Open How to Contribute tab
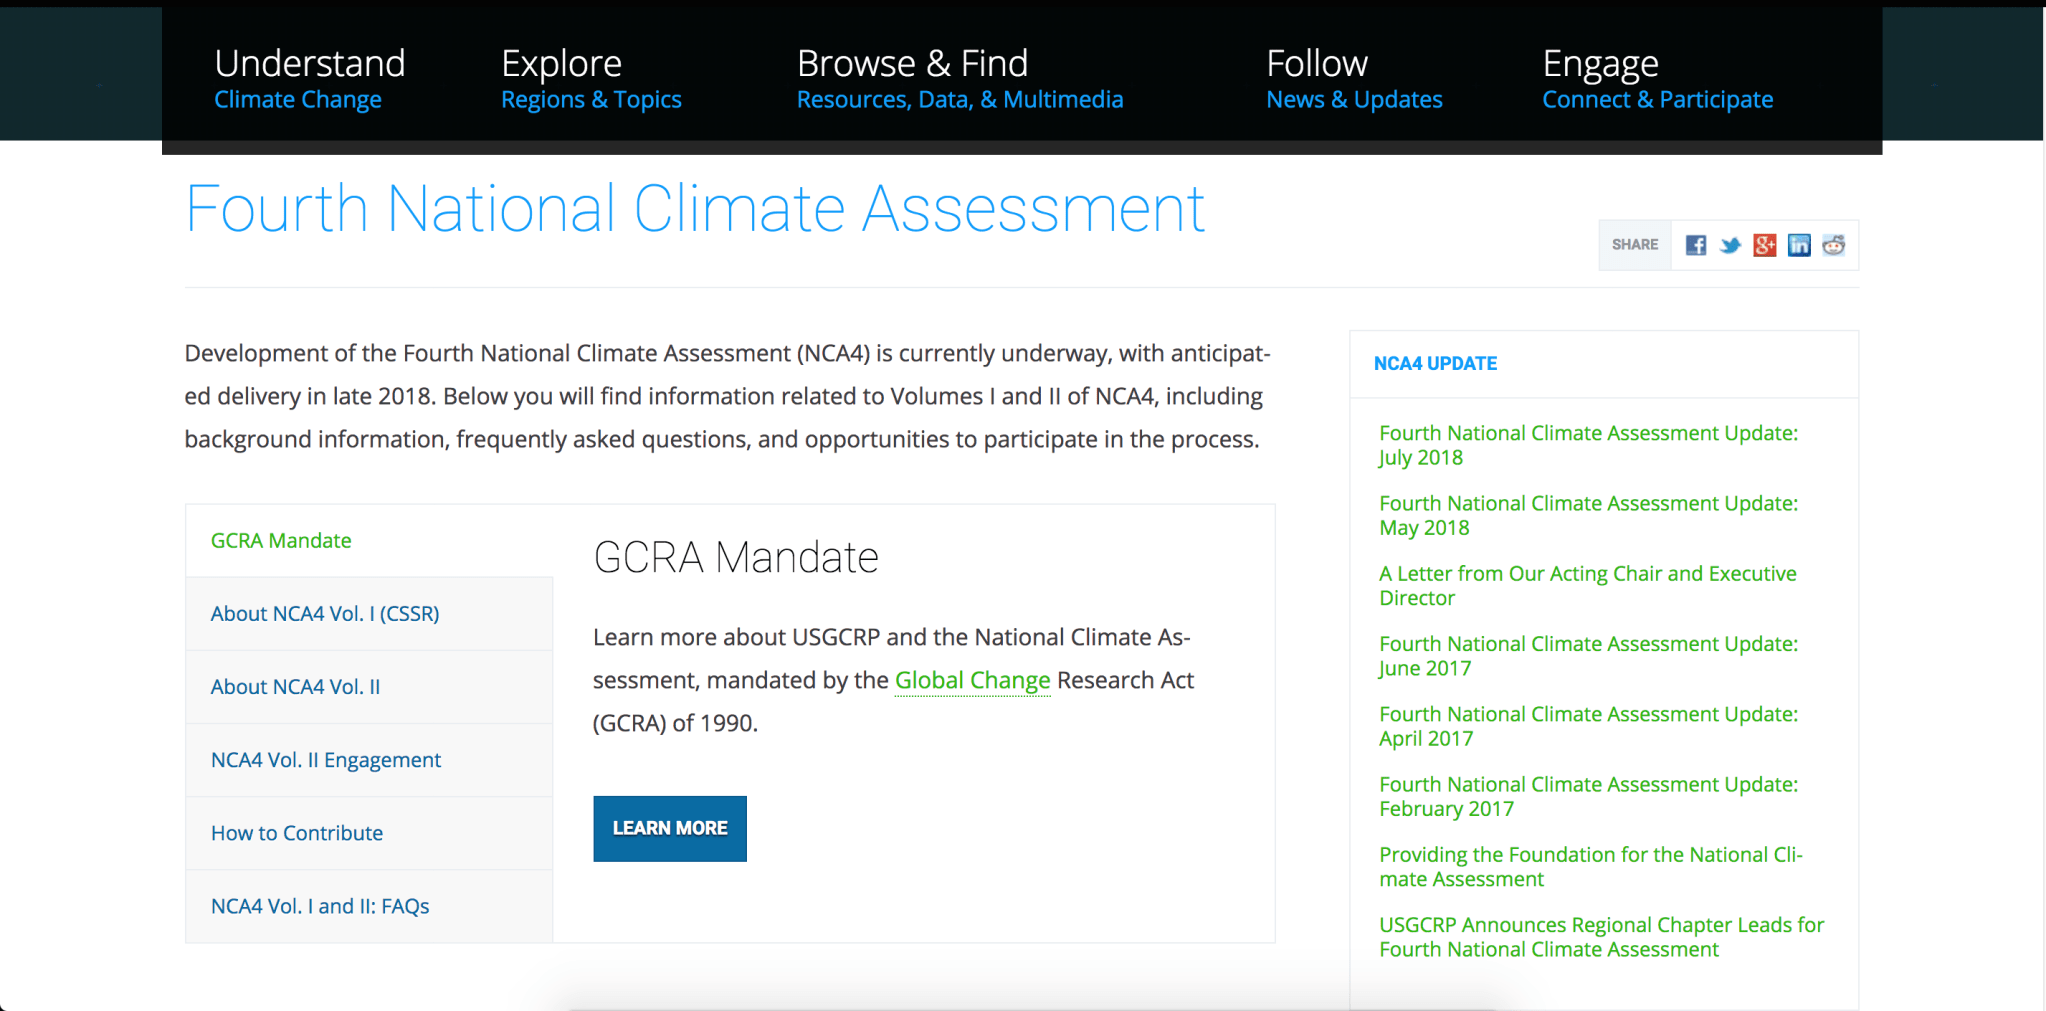 point(297,833)
